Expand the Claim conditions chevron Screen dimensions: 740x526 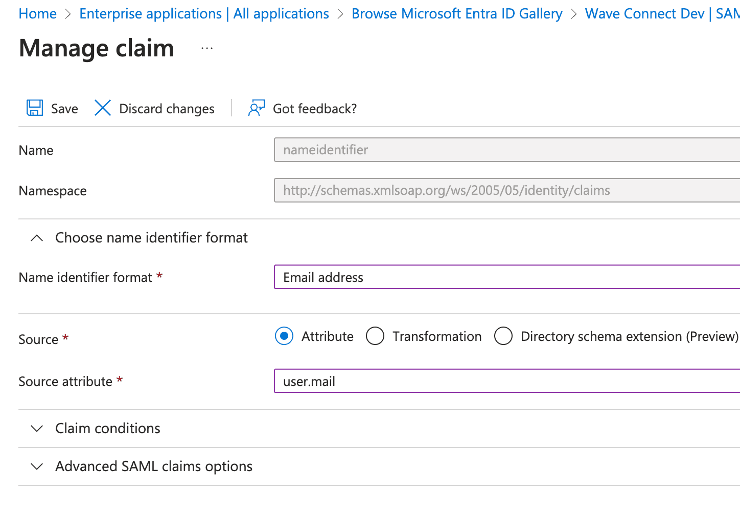click(37, 428)
